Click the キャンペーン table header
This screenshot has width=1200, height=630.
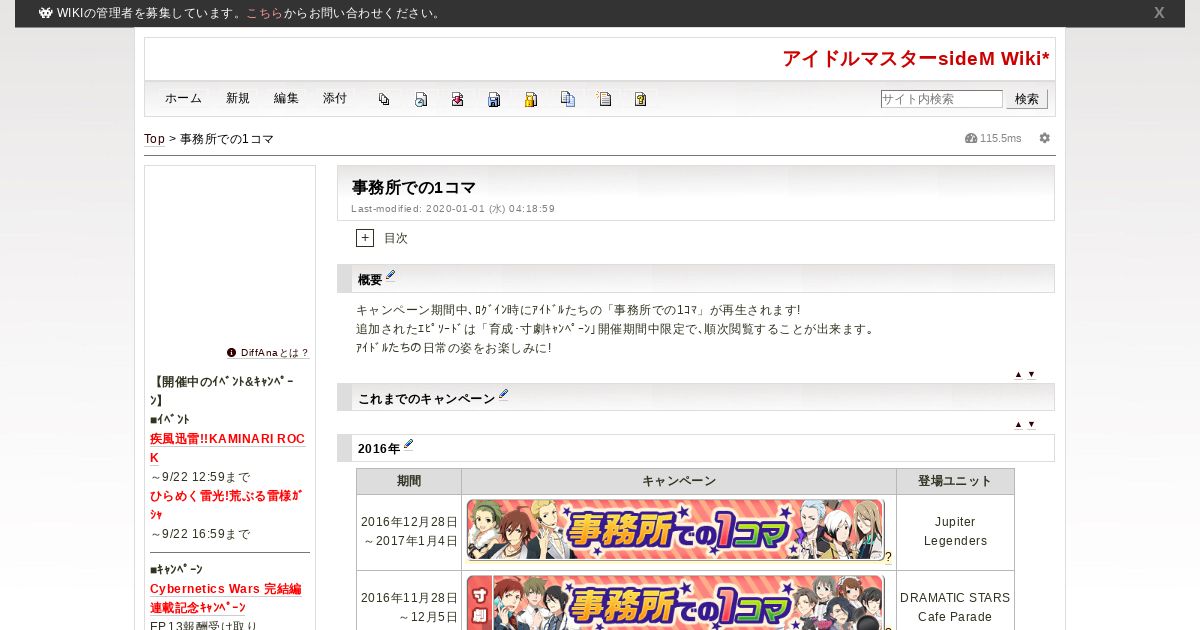pyautogui.click(x=679, y=481)
